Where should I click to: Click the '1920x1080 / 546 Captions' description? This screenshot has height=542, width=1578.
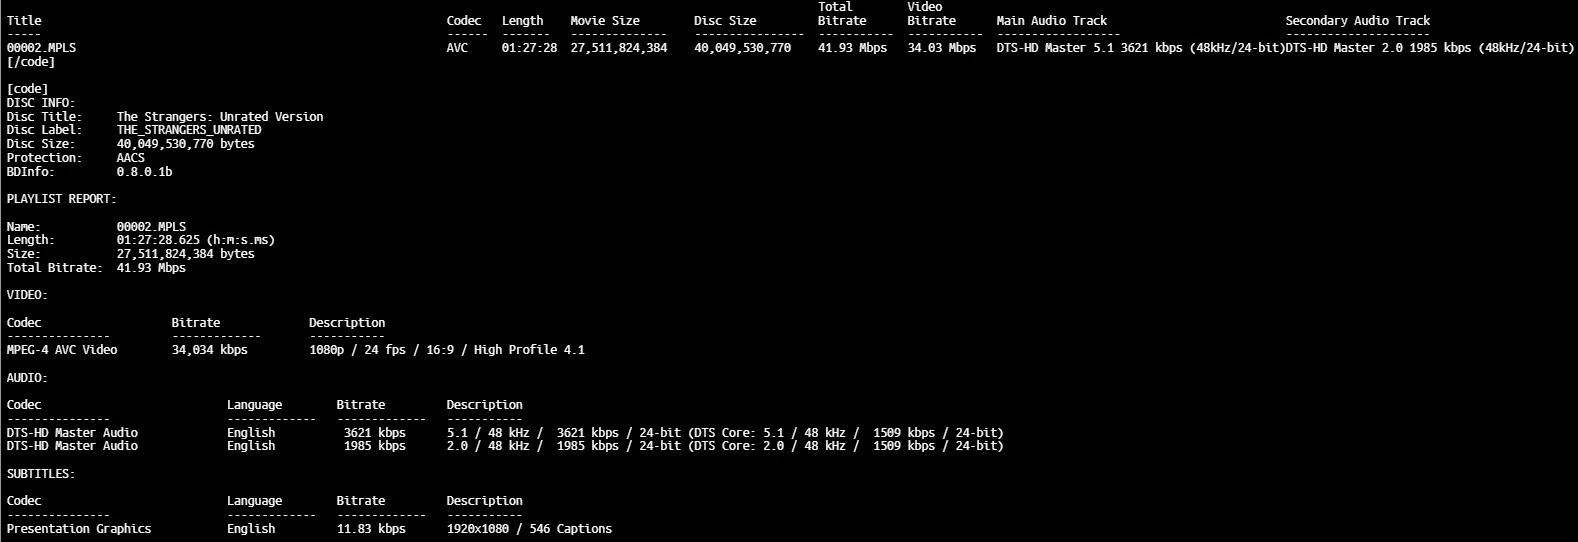pos(529,529)
